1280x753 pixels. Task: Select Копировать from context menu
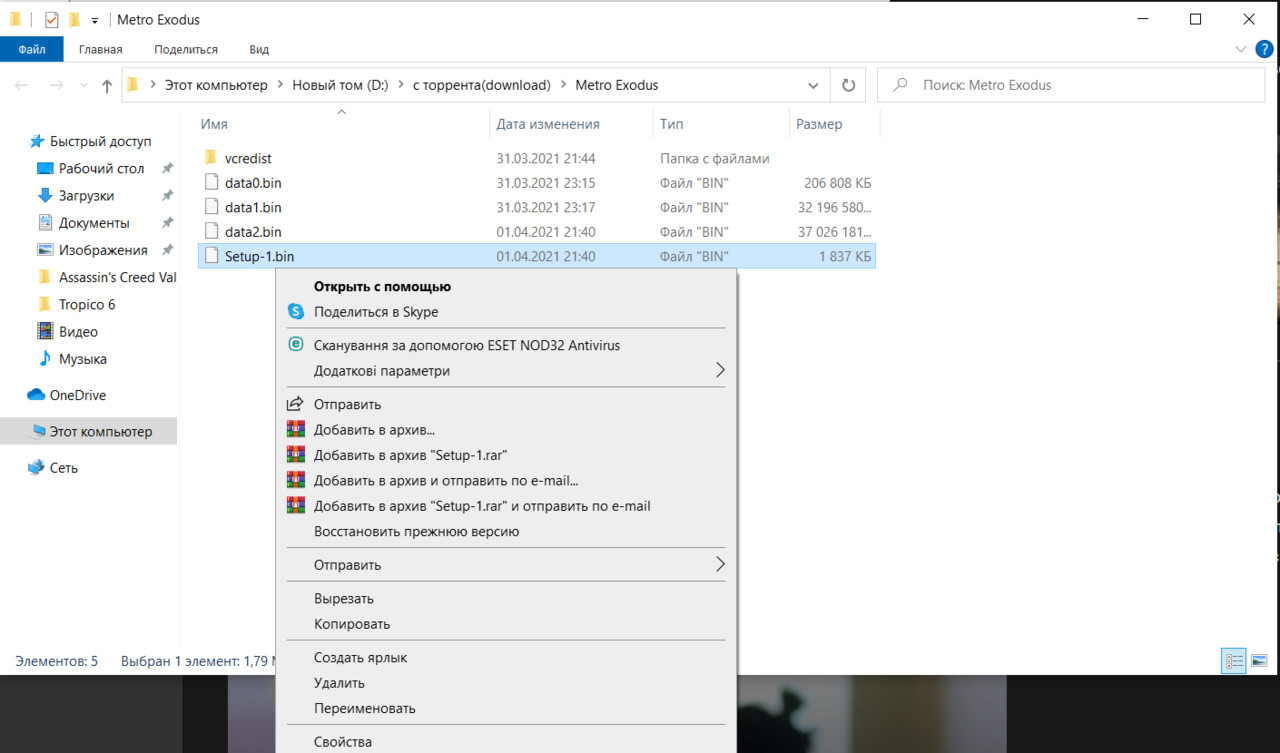coord(352,624)
